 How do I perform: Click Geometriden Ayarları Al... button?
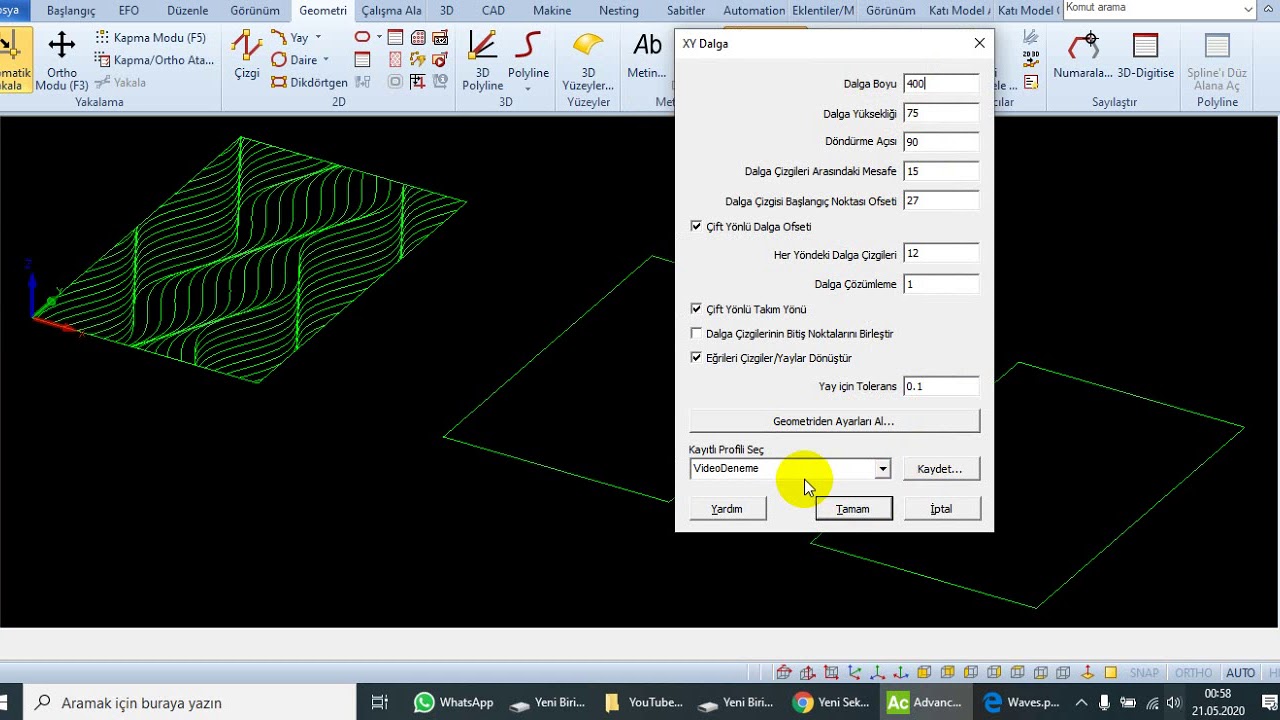click(x=834, y=421)
